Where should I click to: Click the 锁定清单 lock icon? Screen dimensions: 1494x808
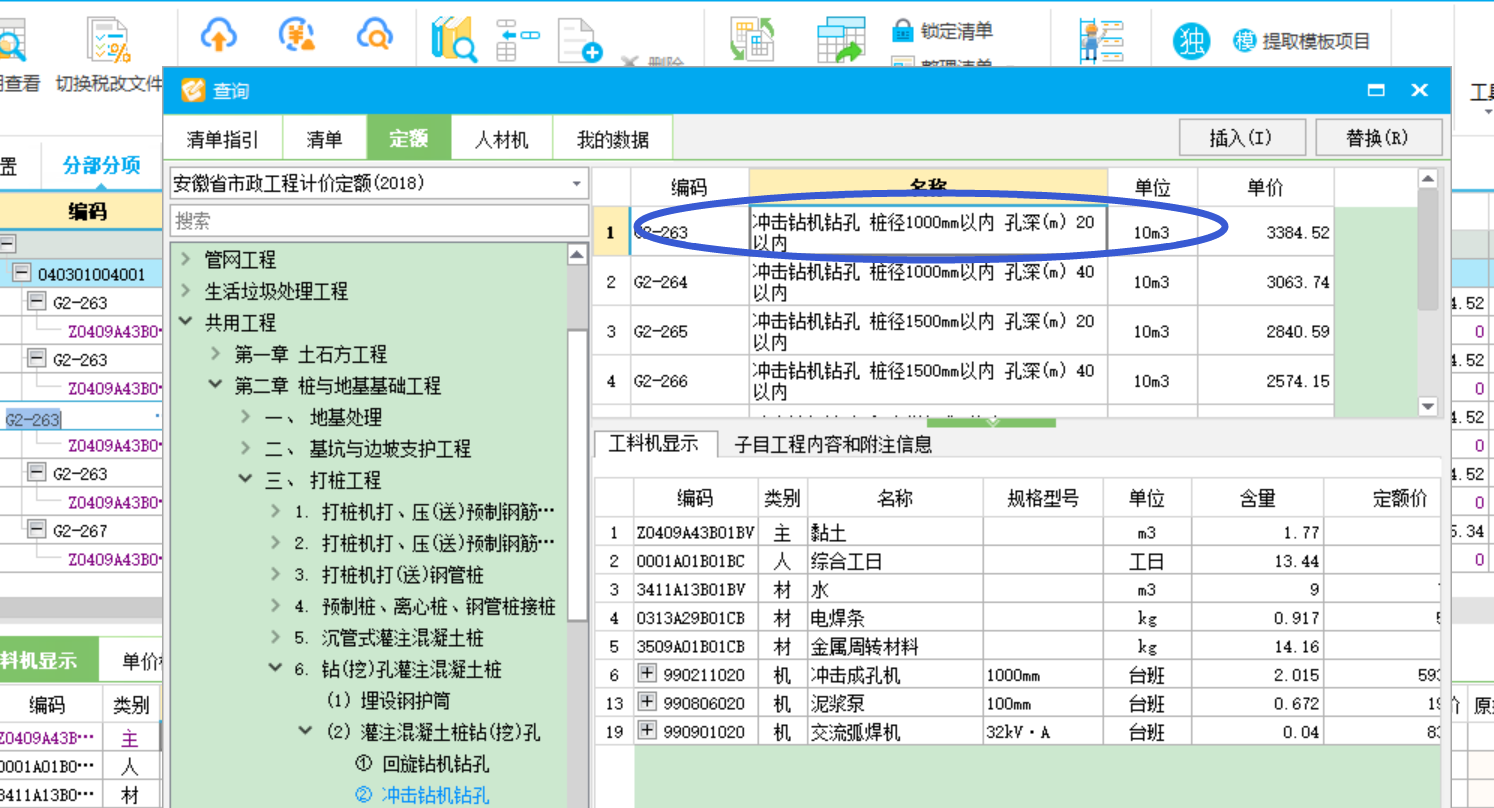pos(904,30)
